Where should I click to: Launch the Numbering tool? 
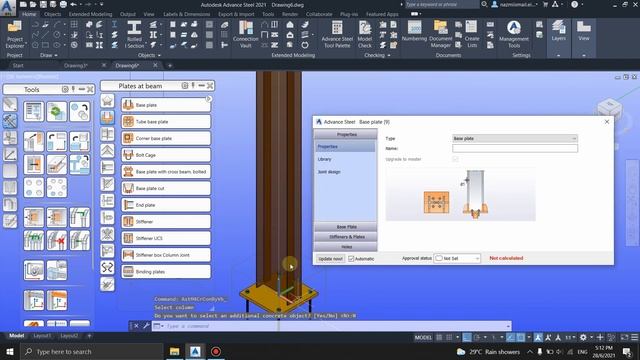pyautogui.click(x=414, y=31)
